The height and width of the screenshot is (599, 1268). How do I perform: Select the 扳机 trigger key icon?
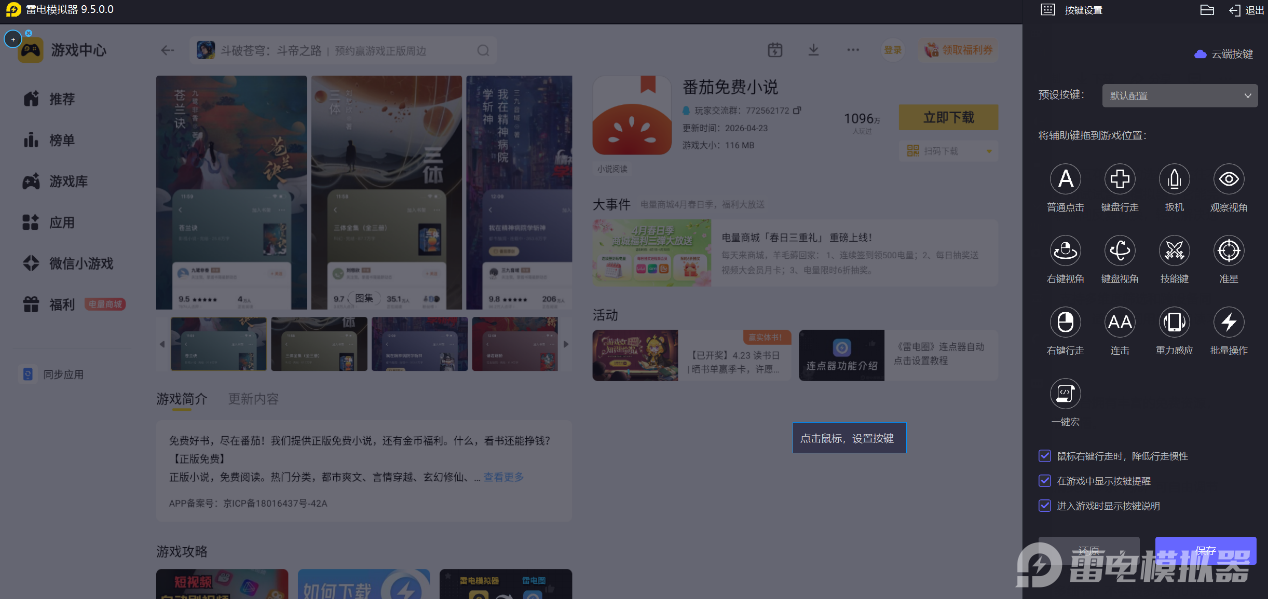1174,179
